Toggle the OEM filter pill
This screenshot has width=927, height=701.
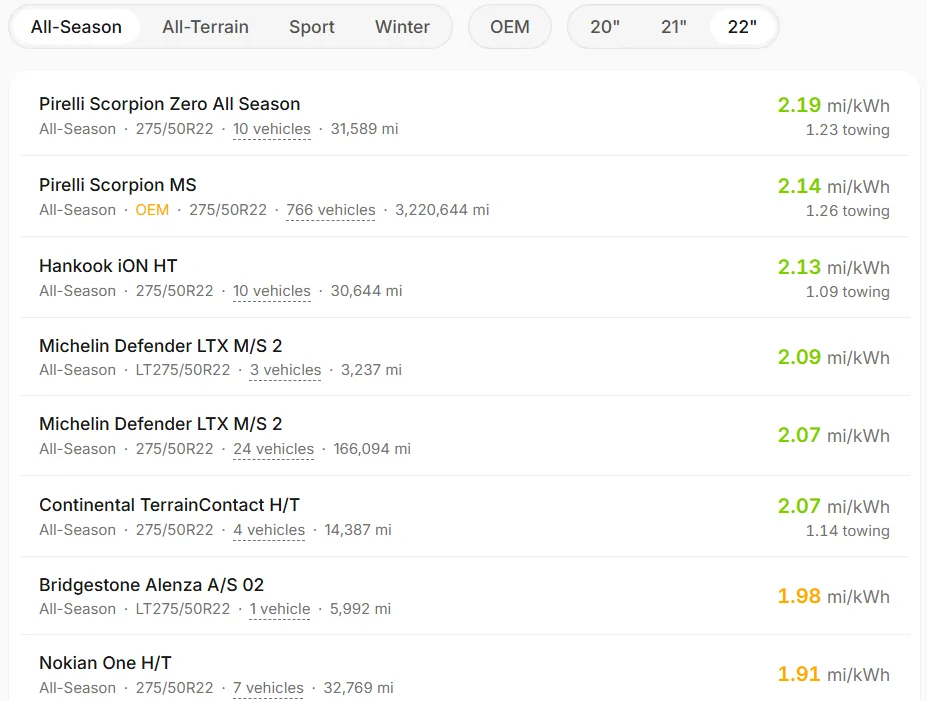tap(510, 27)
